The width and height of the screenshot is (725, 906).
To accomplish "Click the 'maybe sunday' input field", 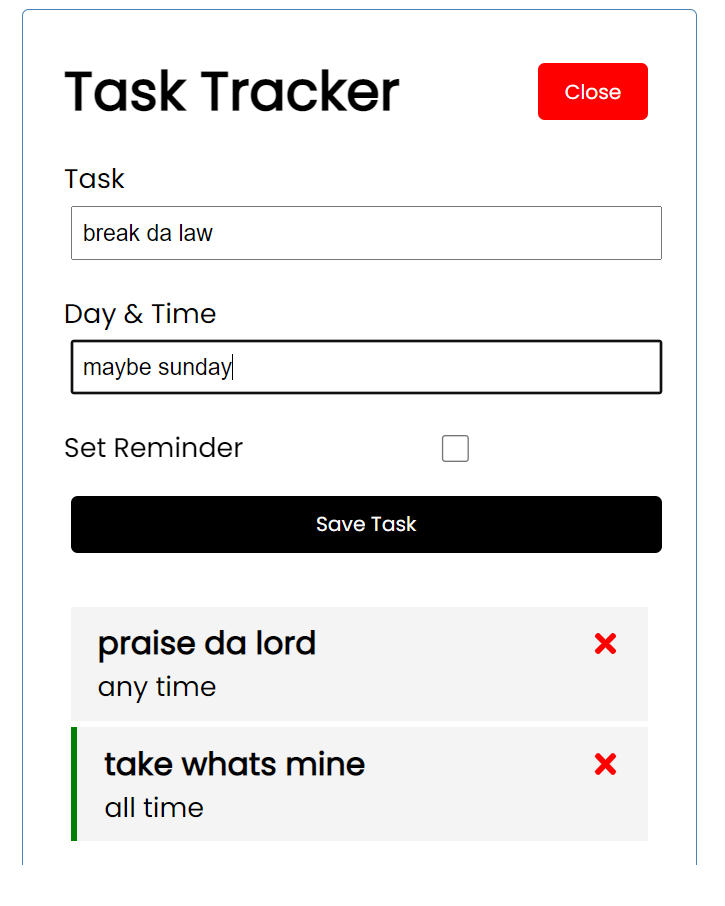I will [x=366, y=367].
